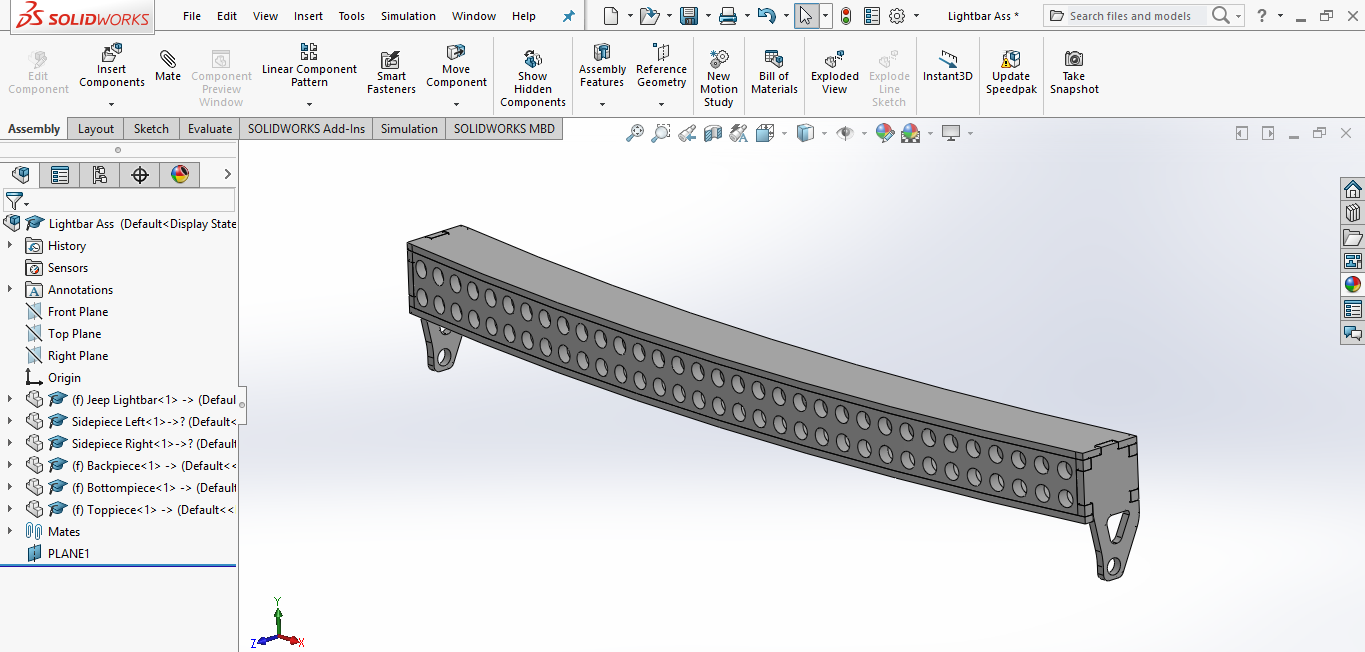Expand the Annotations node
Image resolution: width=1365 pixels, height=652 pixels.
[10, 289]
